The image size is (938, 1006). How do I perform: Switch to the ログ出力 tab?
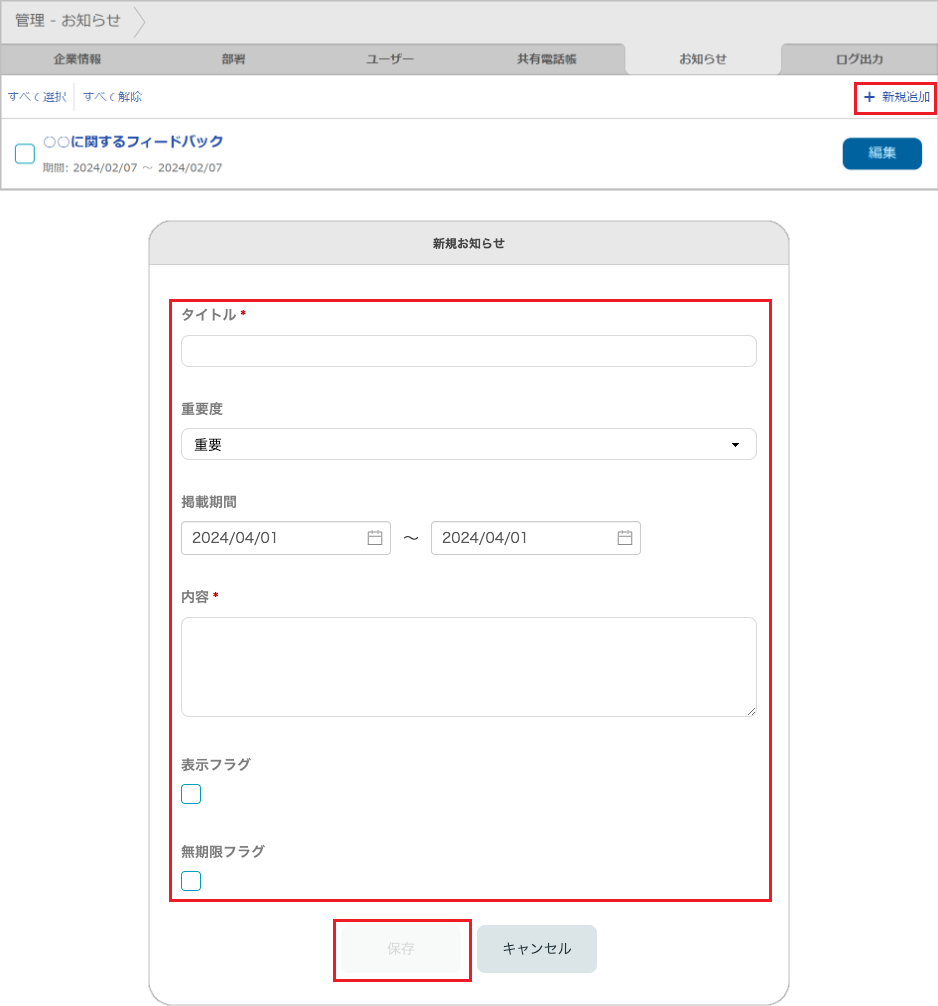point(859,59)
